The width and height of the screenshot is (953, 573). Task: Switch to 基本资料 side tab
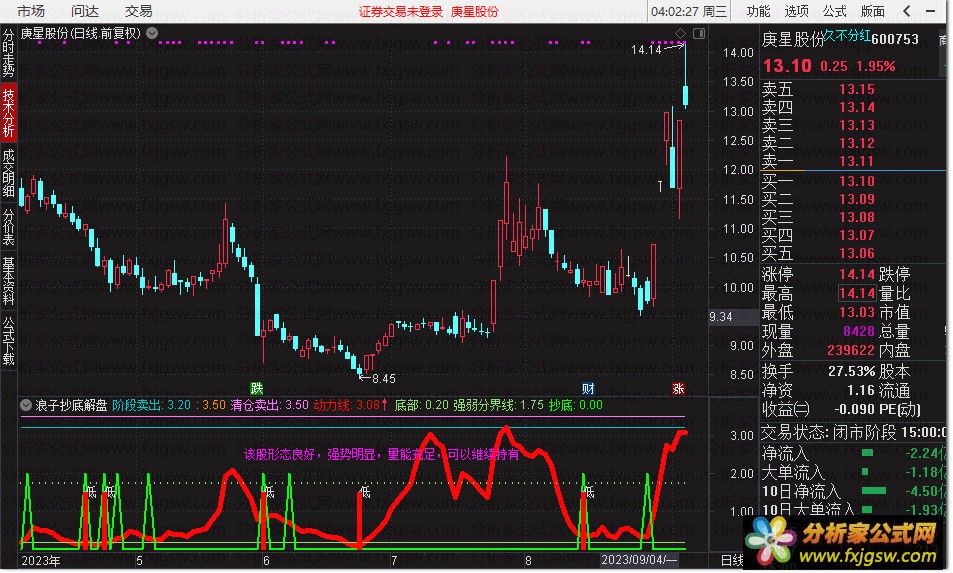9,281
